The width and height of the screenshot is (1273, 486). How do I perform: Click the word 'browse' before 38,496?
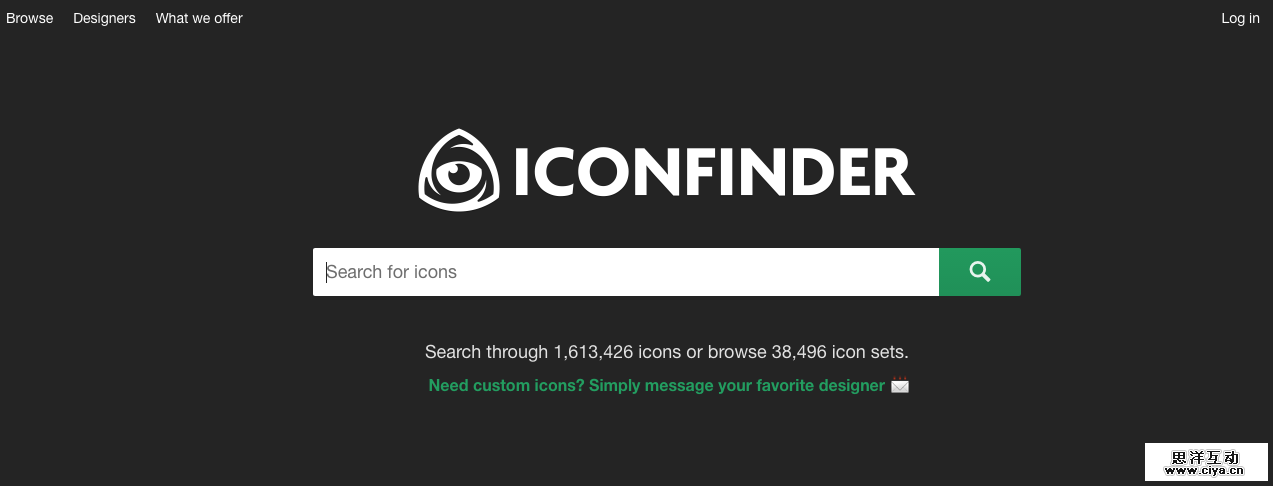click(737, 352)
